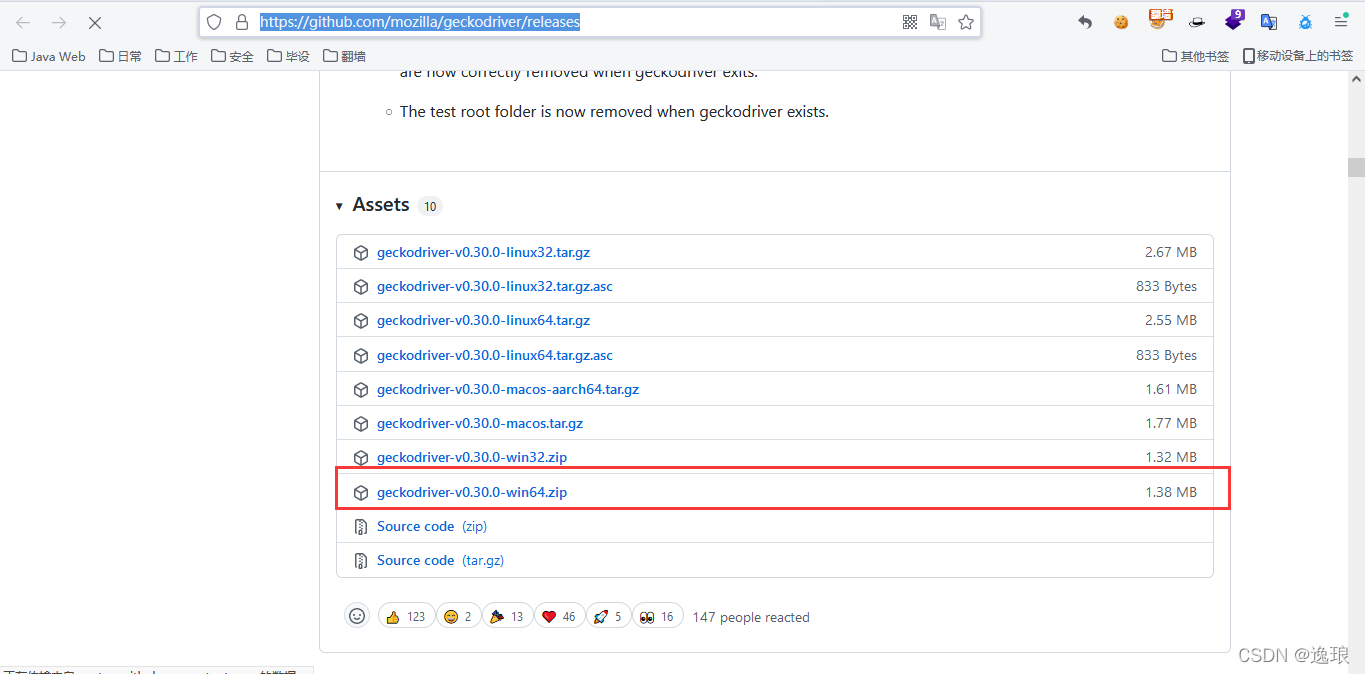Open the smiley add-reaction button

(x=357, y=616)
